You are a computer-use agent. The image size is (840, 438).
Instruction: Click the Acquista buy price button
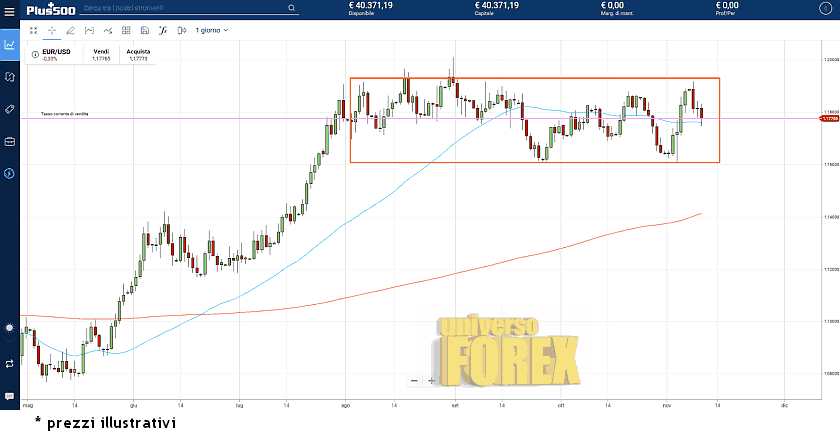pos(138,54)
